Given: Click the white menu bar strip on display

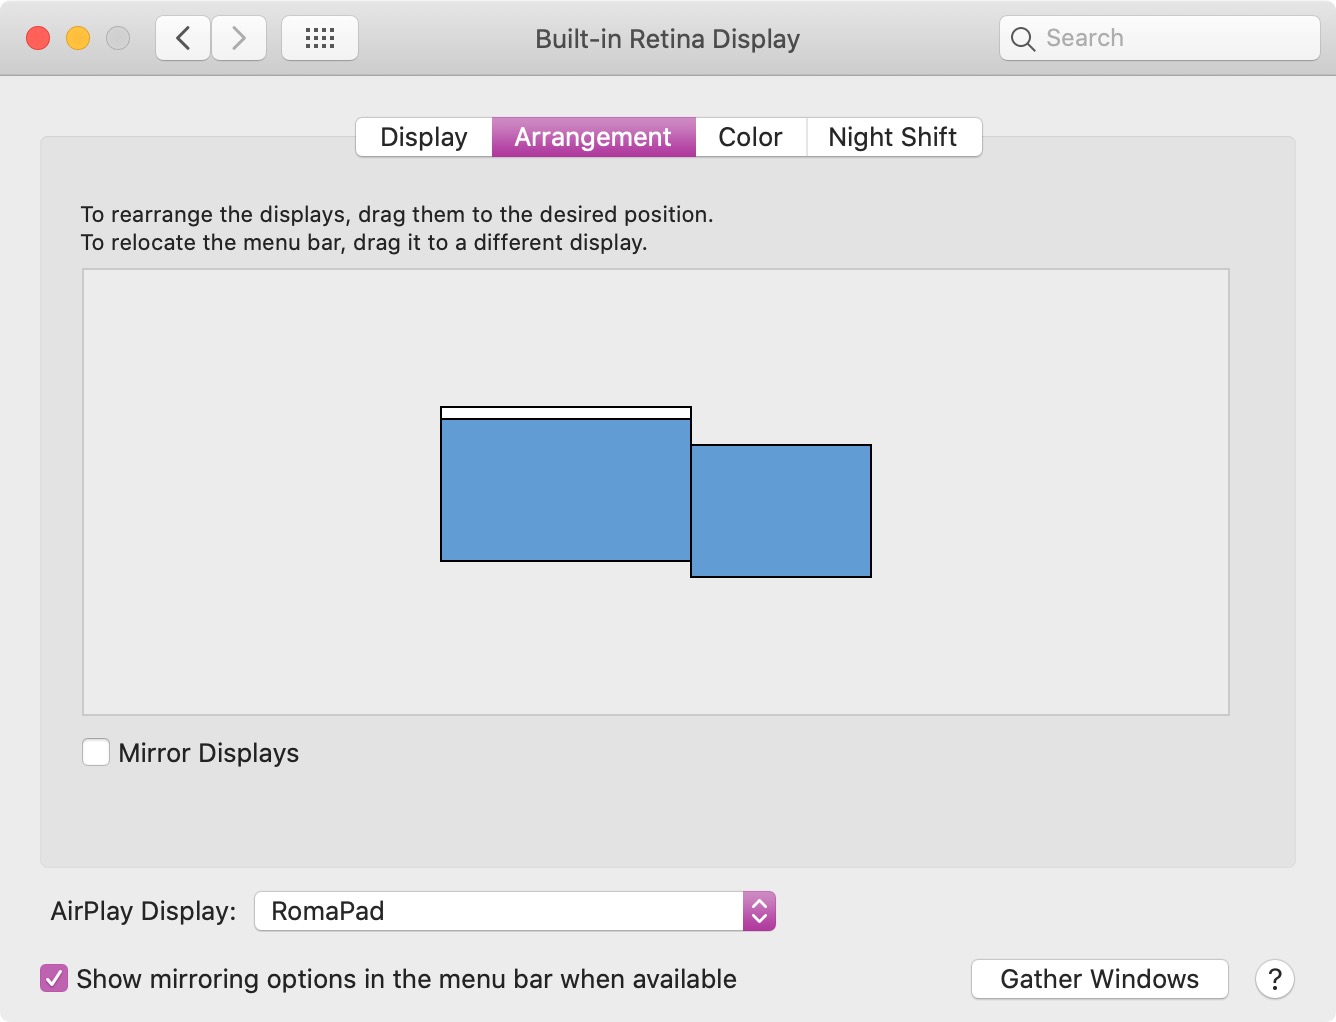Looking at the screenshot, I should click(x=566, y=413).
